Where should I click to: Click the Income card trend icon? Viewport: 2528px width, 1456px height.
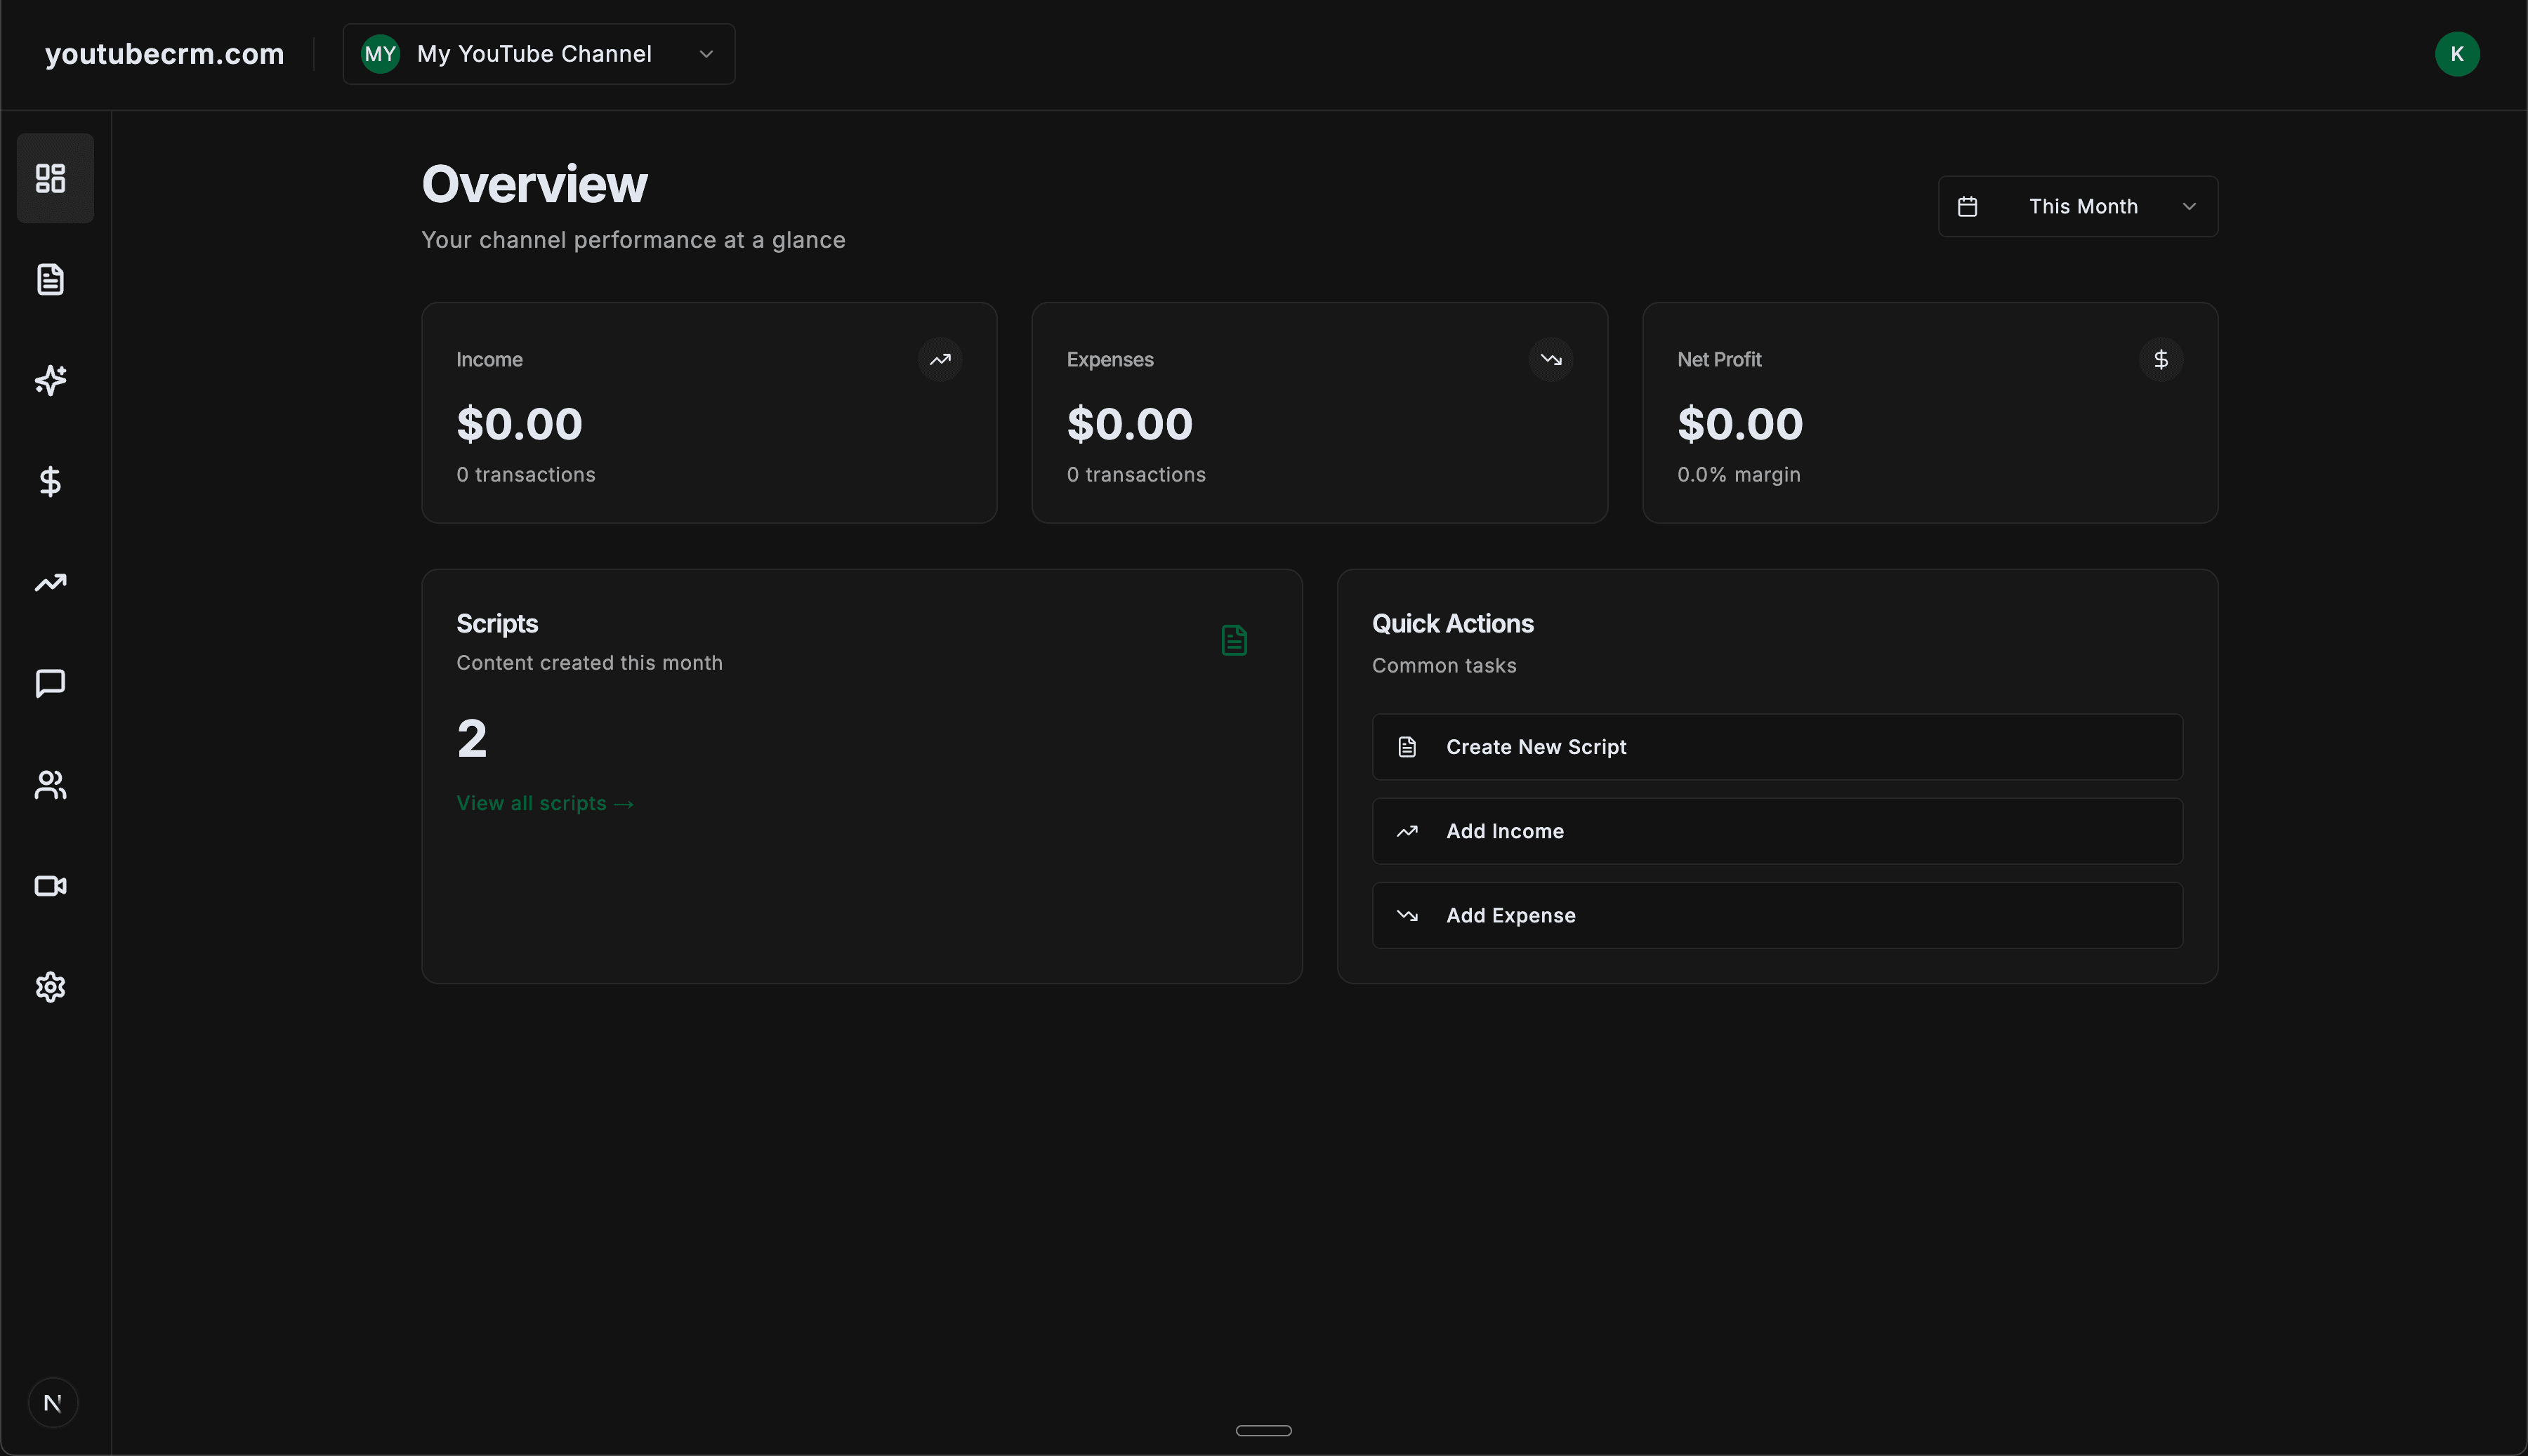pos(940,359)
